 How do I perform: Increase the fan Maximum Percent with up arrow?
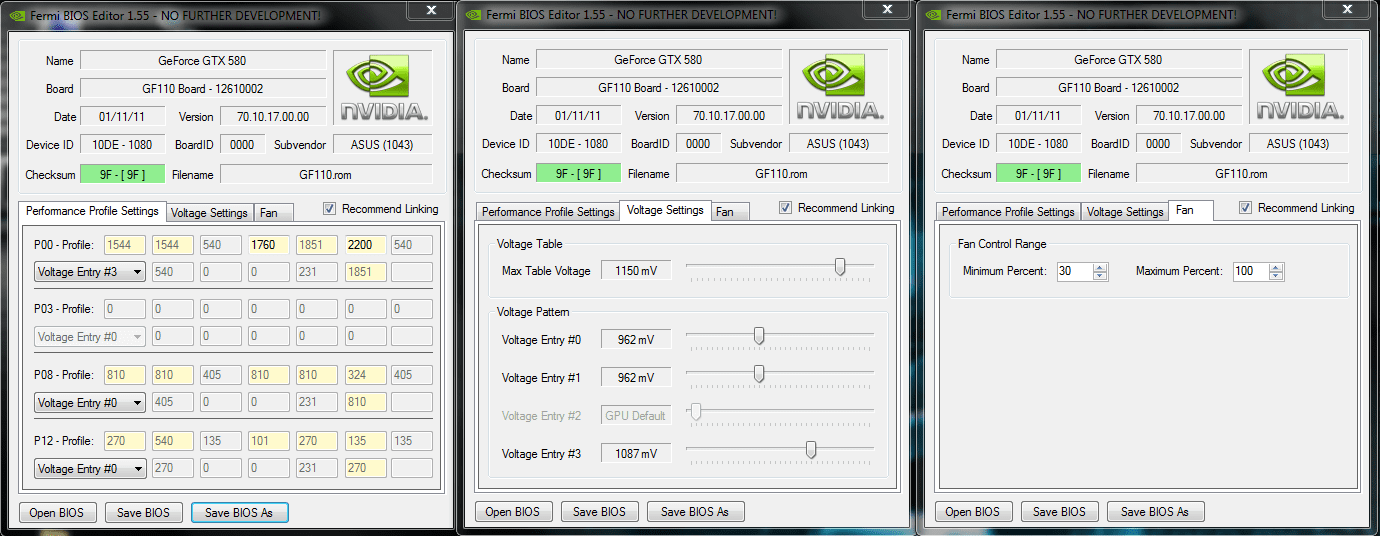(x=1275, y=267)
